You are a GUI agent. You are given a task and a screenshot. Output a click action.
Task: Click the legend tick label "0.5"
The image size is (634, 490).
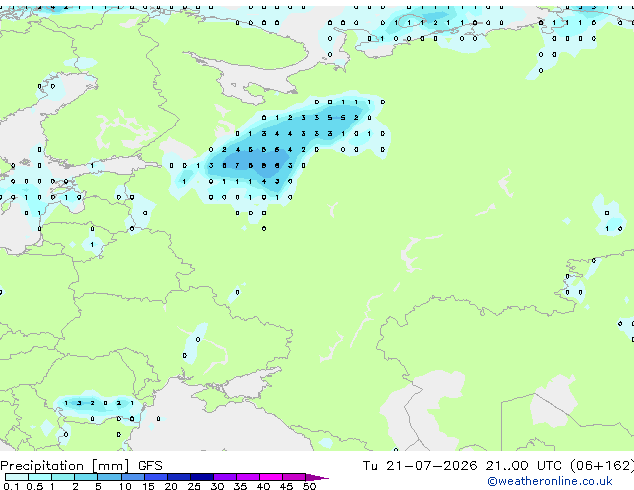tap(35, 486)
